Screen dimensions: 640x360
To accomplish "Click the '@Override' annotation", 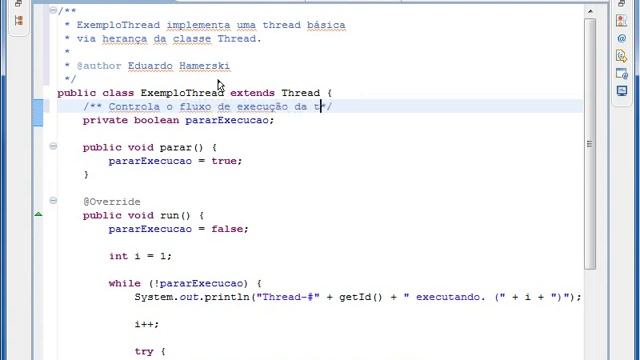I will click(111, 202).
